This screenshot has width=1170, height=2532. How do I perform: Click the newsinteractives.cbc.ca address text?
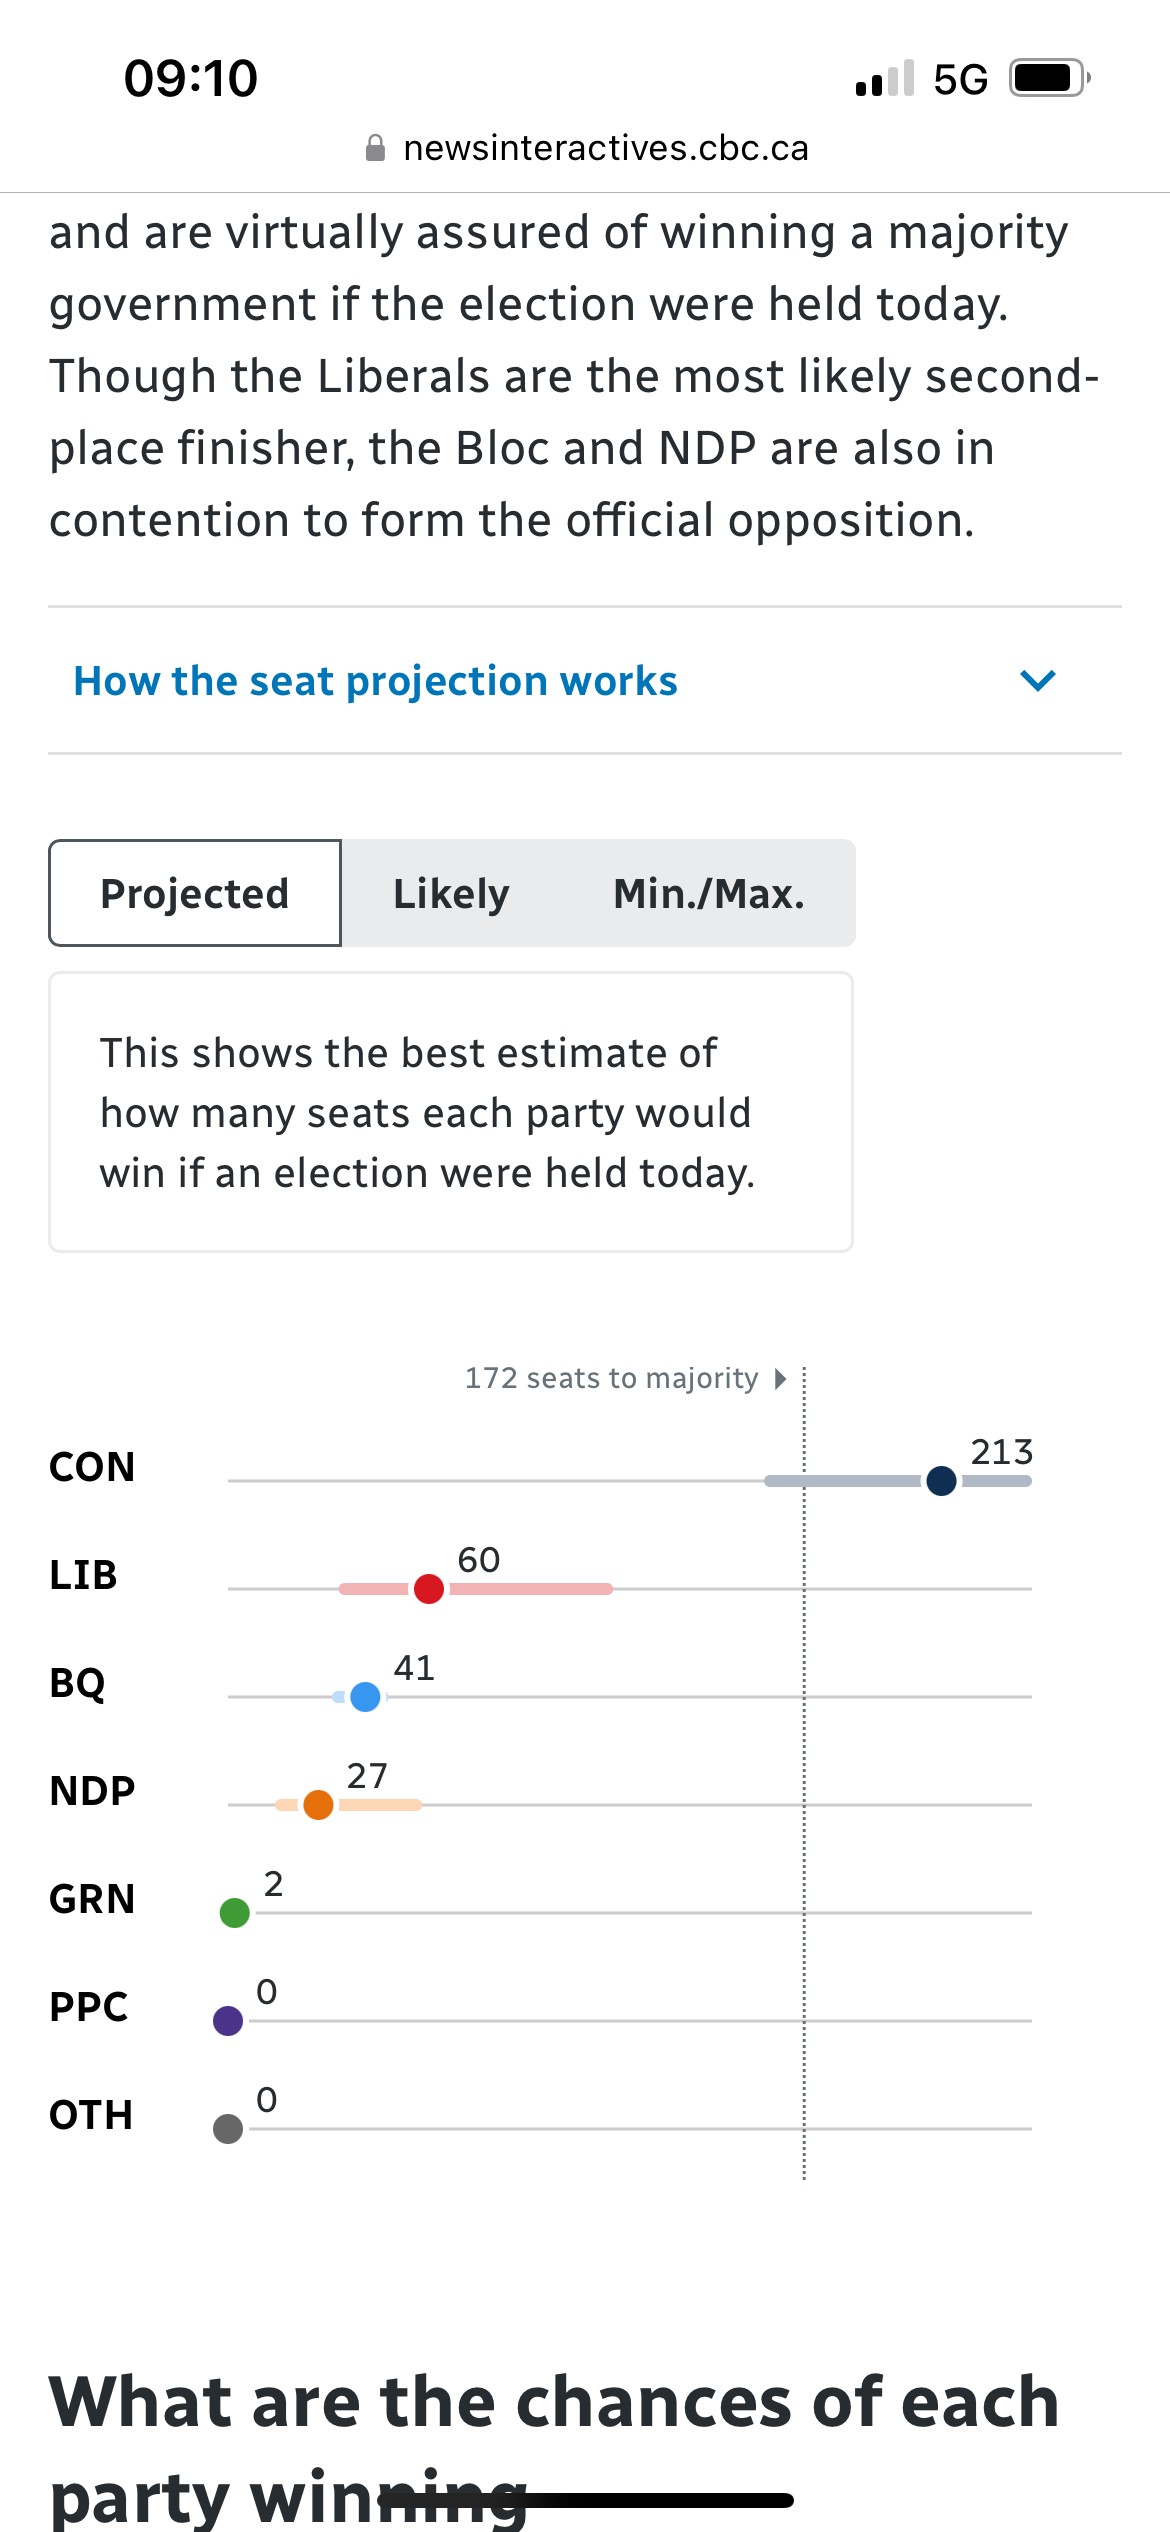pos(606,148)
